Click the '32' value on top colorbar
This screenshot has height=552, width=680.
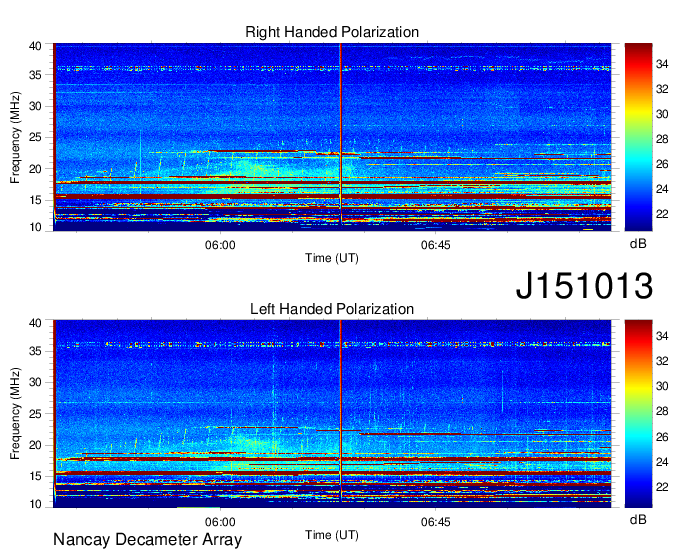coord(662,89)
